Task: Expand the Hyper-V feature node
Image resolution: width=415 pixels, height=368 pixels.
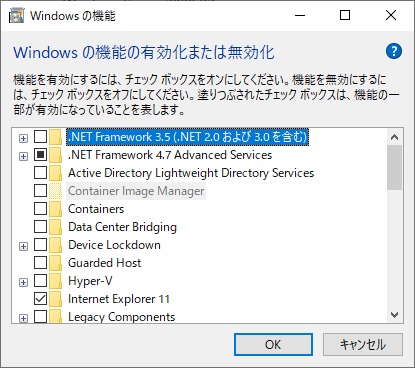Action: tap(23, 282)
